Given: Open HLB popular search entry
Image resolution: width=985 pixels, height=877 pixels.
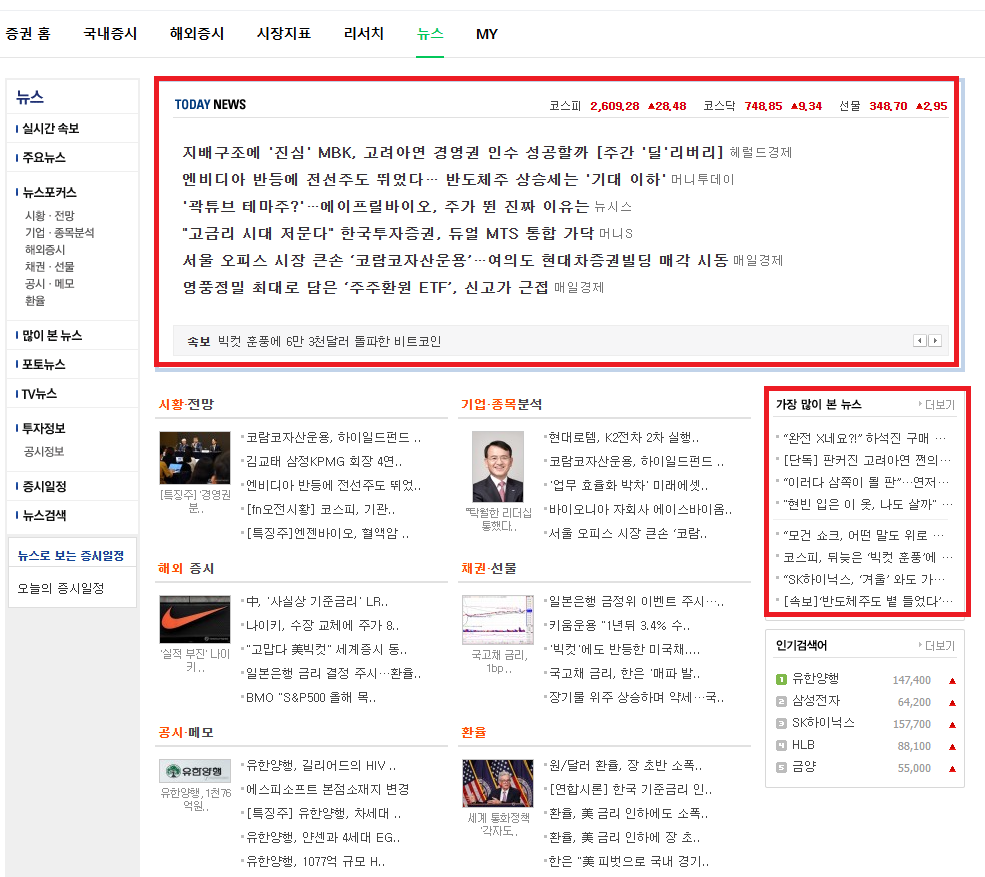Looking at the screenshot, I should (803, 745).
